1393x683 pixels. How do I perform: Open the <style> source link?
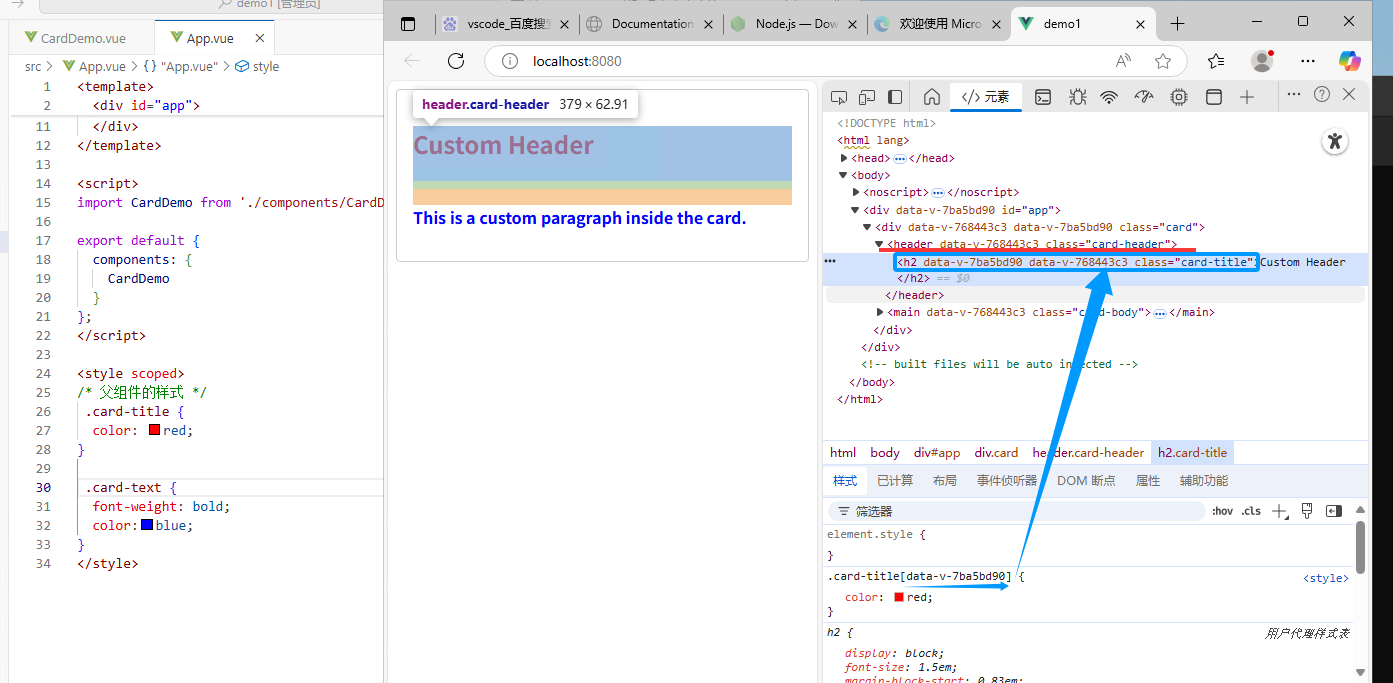[x=1325, y=578]
